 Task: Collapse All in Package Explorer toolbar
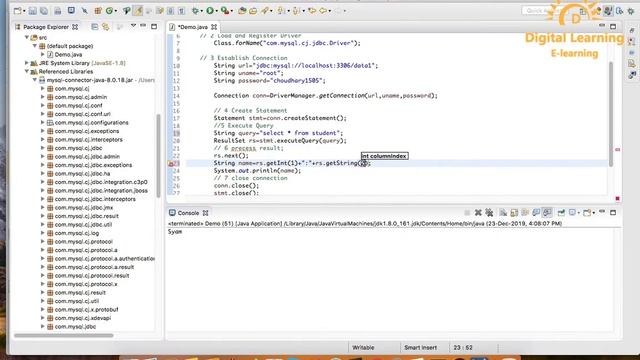click(95, 27)
